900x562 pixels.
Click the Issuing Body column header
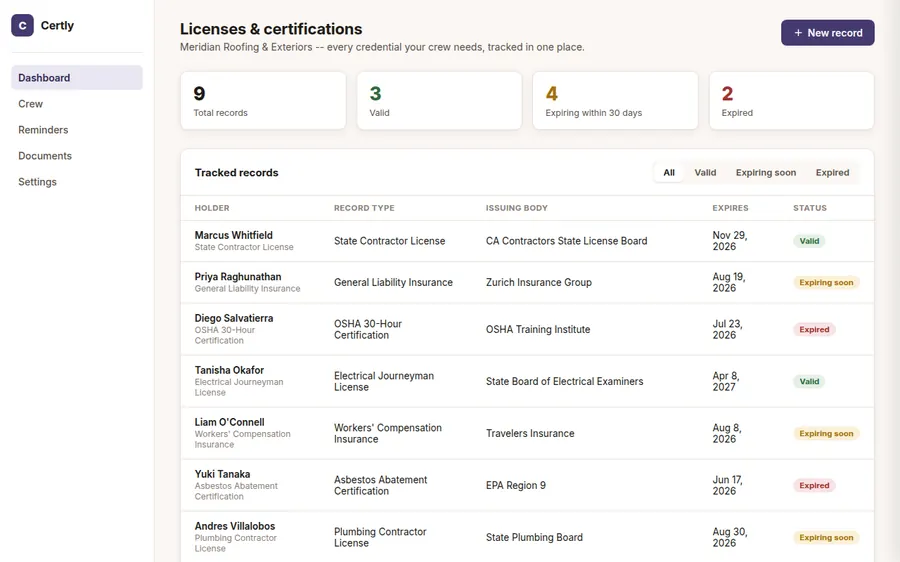(517, 208)
